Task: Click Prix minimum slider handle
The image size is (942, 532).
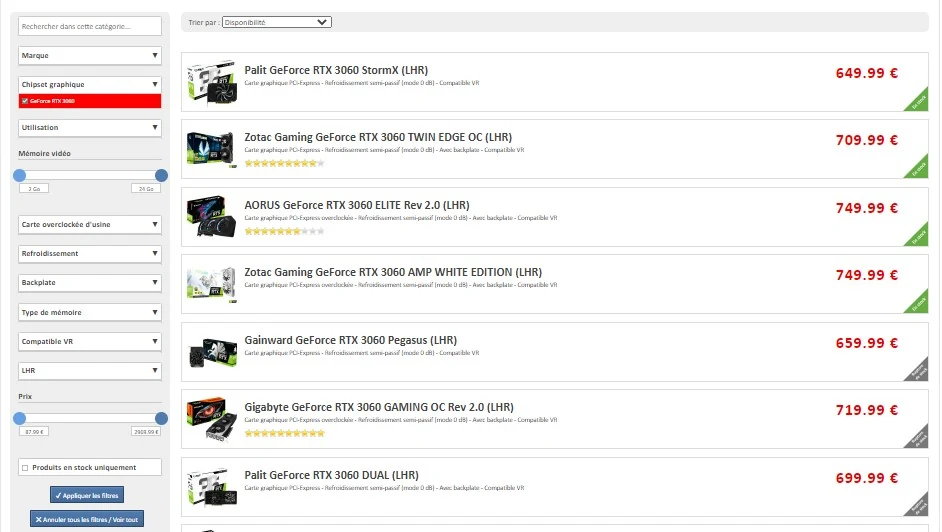Action: 20,419
